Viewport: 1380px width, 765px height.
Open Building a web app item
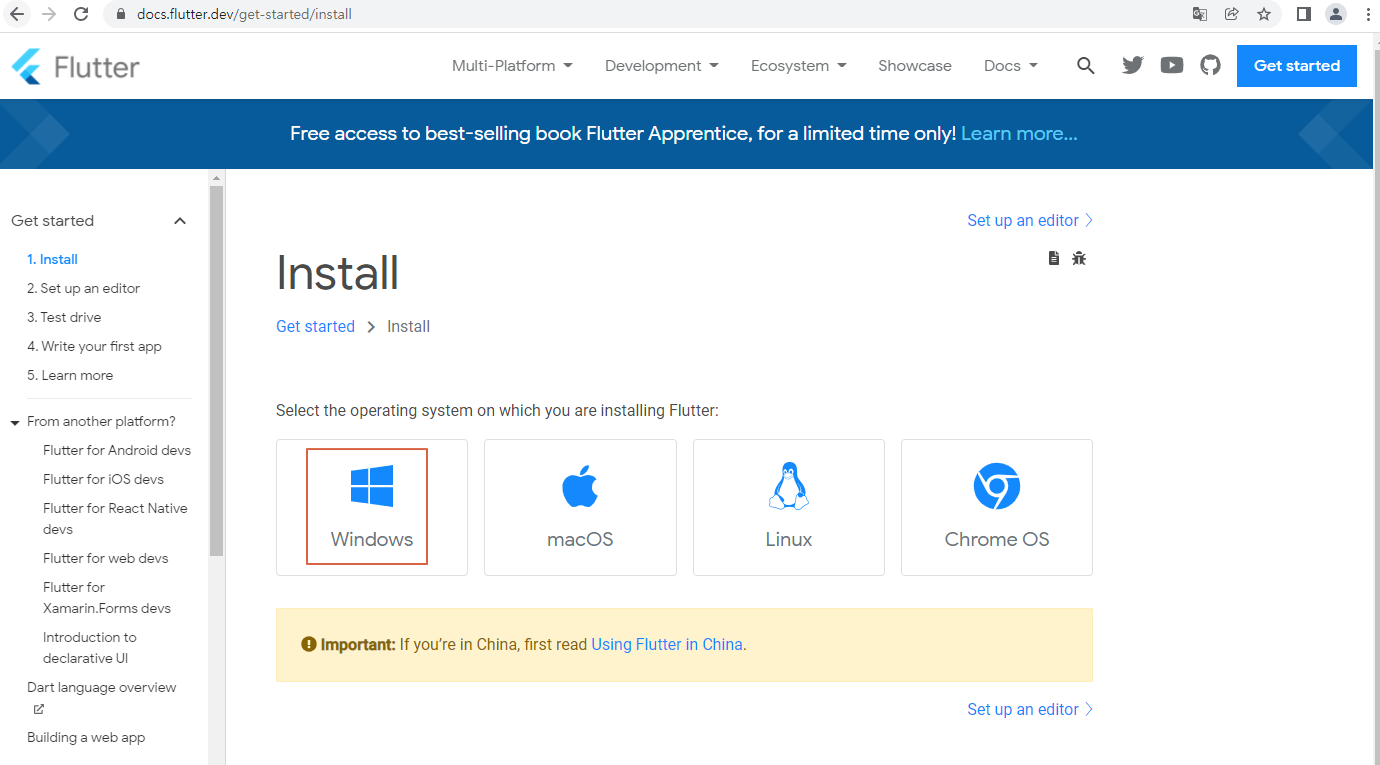tap(86, 737)
